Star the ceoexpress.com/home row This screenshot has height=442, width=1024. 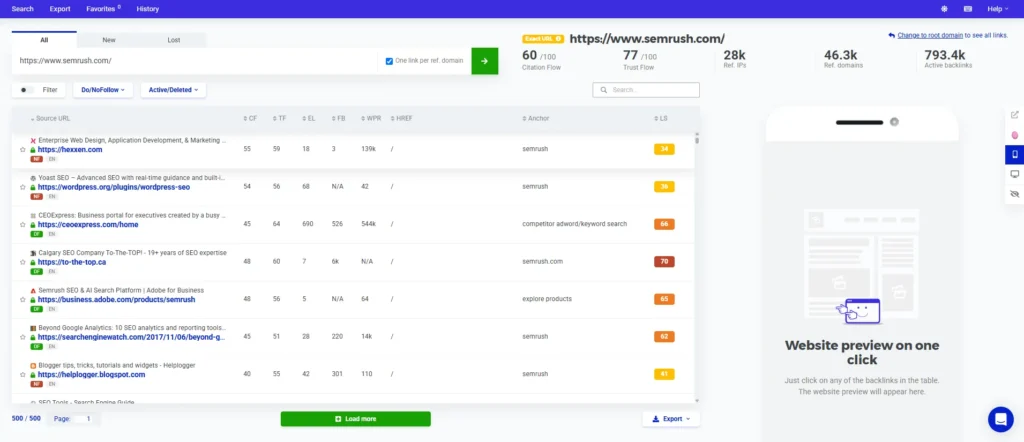(23, 225)
